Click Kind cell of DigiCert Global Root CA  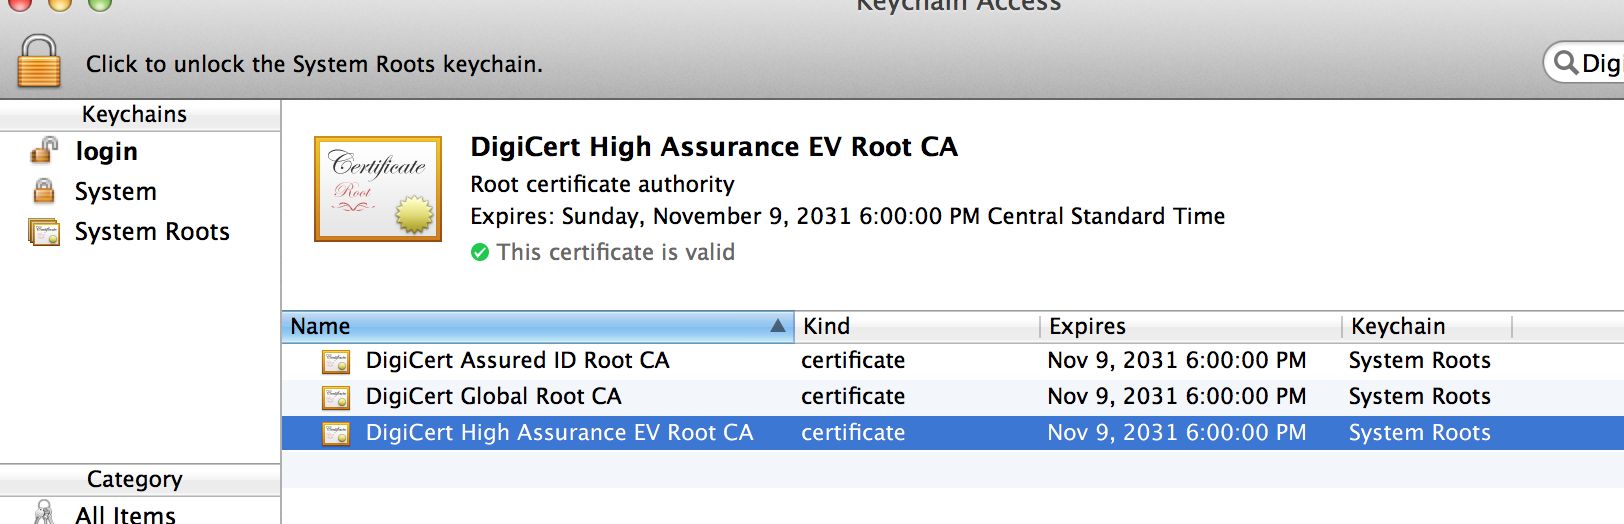pos(853,397)
